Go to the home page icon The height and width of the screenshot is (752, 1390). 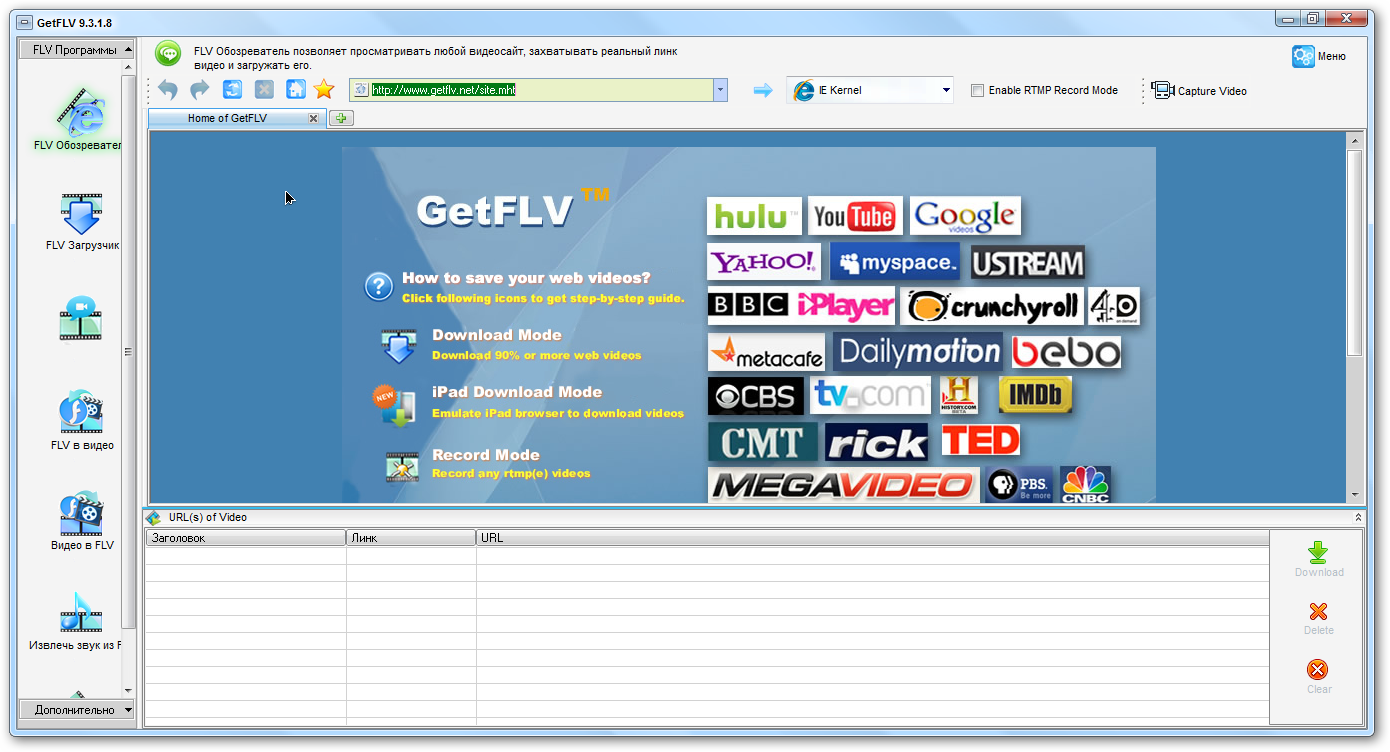pos(296,90)
